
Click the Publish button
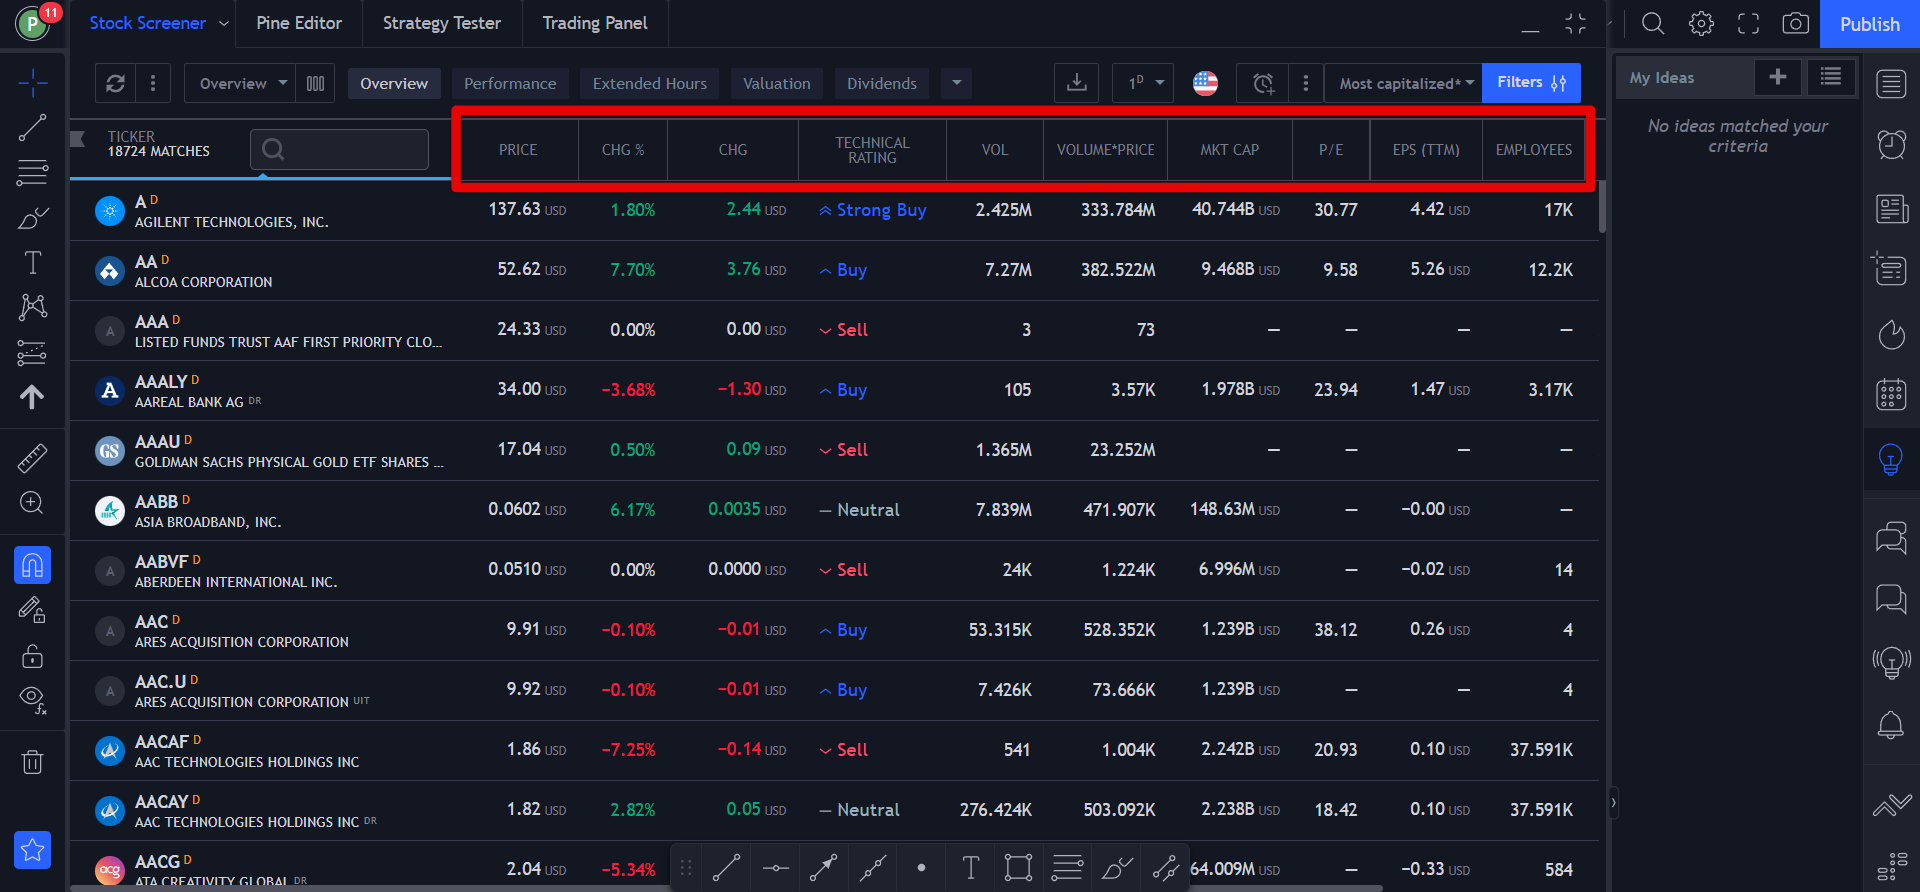coord(1869,24)
